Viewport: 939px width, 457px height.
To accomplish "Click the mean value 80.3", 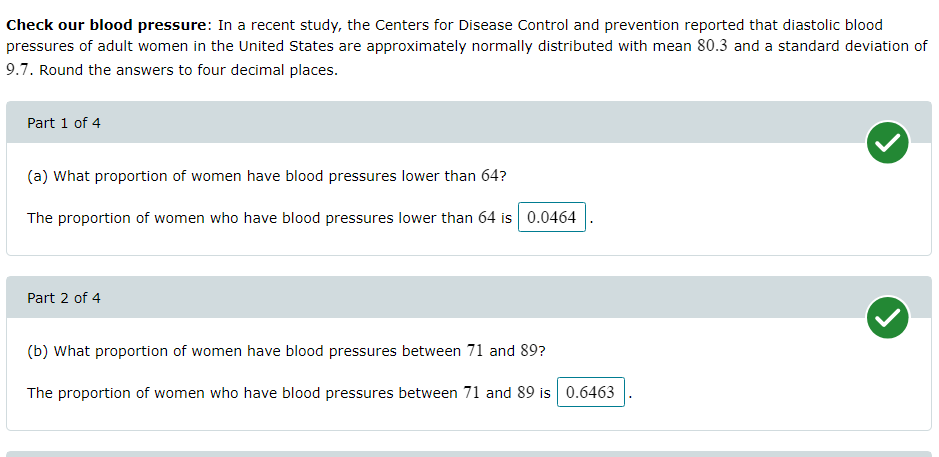I will coord(712,46).
